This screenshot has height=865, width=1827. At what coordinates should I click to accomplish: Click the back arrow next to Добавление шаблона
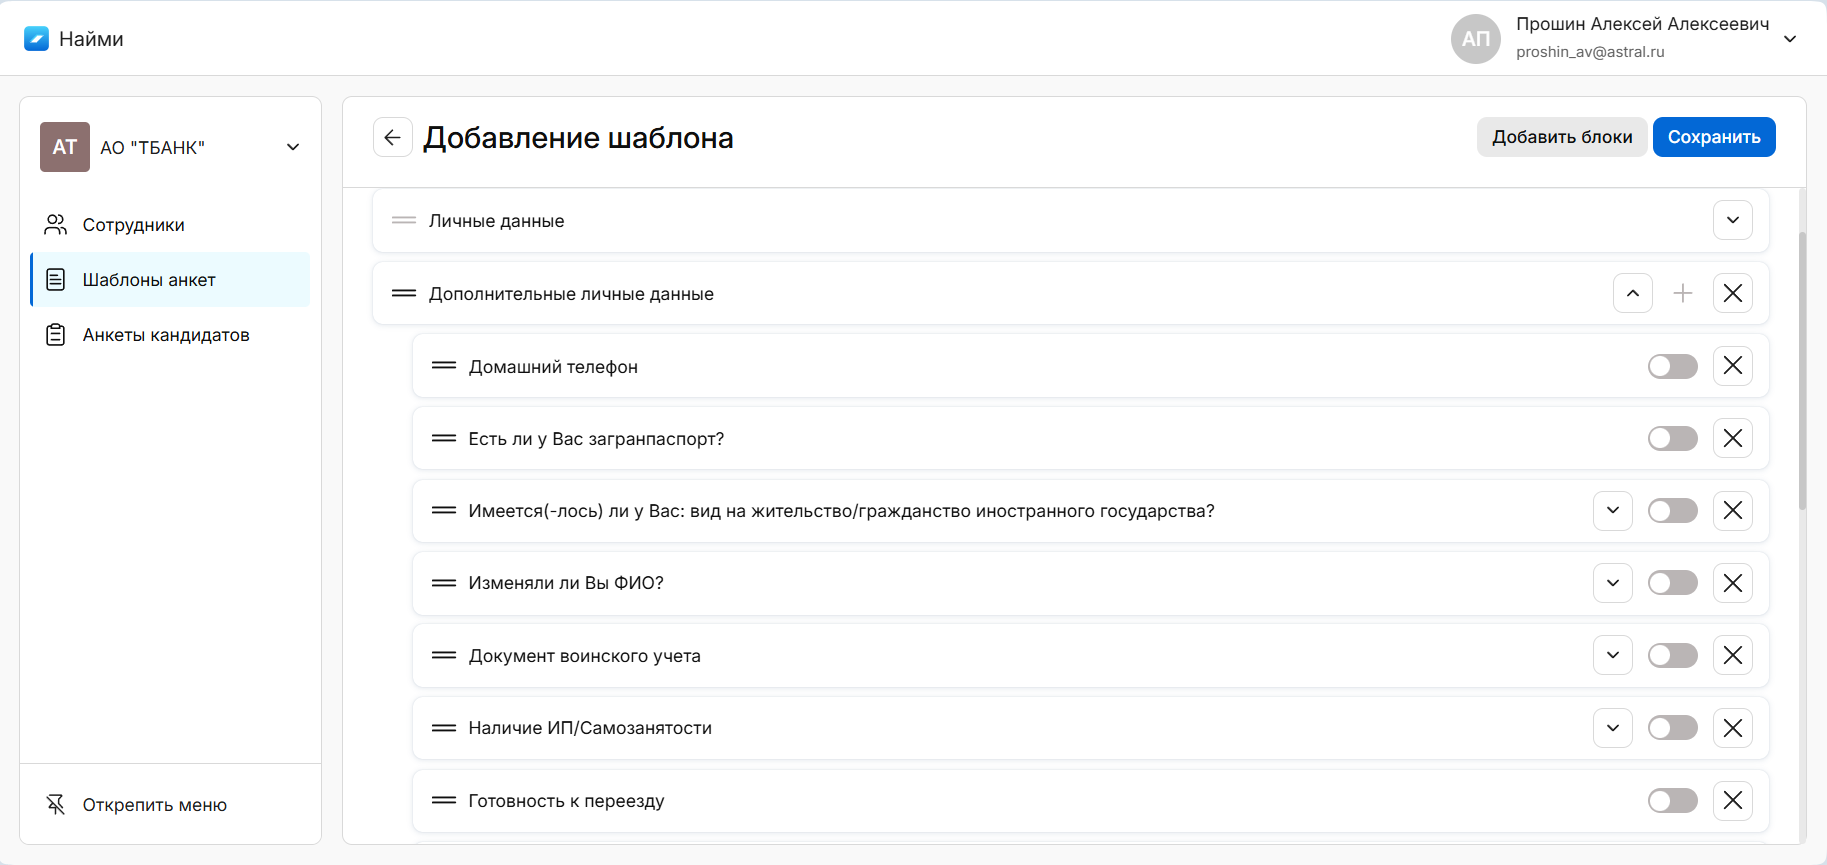(392, 137)
